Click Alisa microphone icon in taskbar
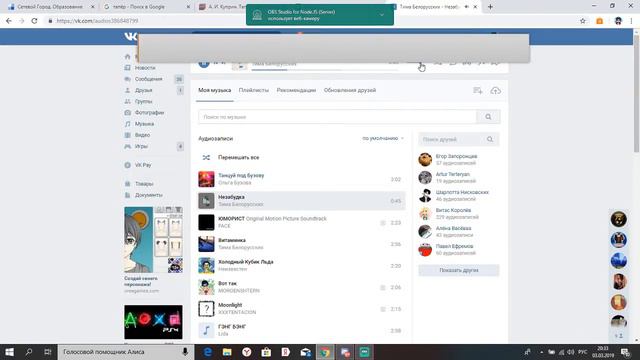The image size is (640, 360). pyautogui.click(x=185, y=352)
